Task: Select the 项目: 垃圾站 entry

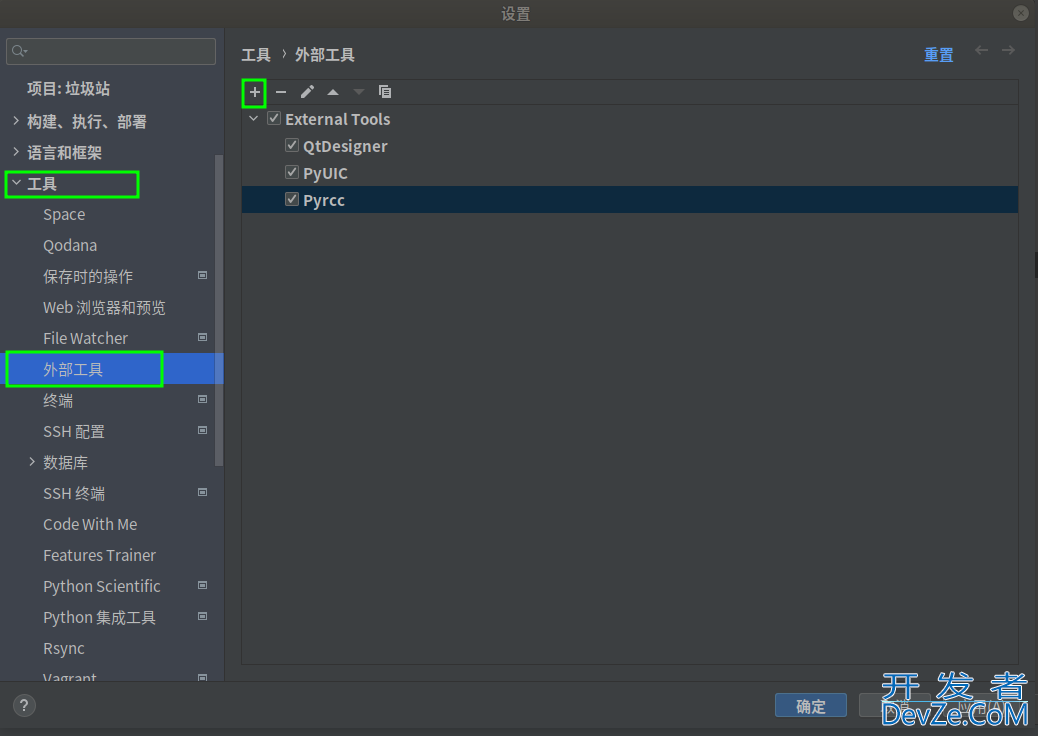Action: 68,89
